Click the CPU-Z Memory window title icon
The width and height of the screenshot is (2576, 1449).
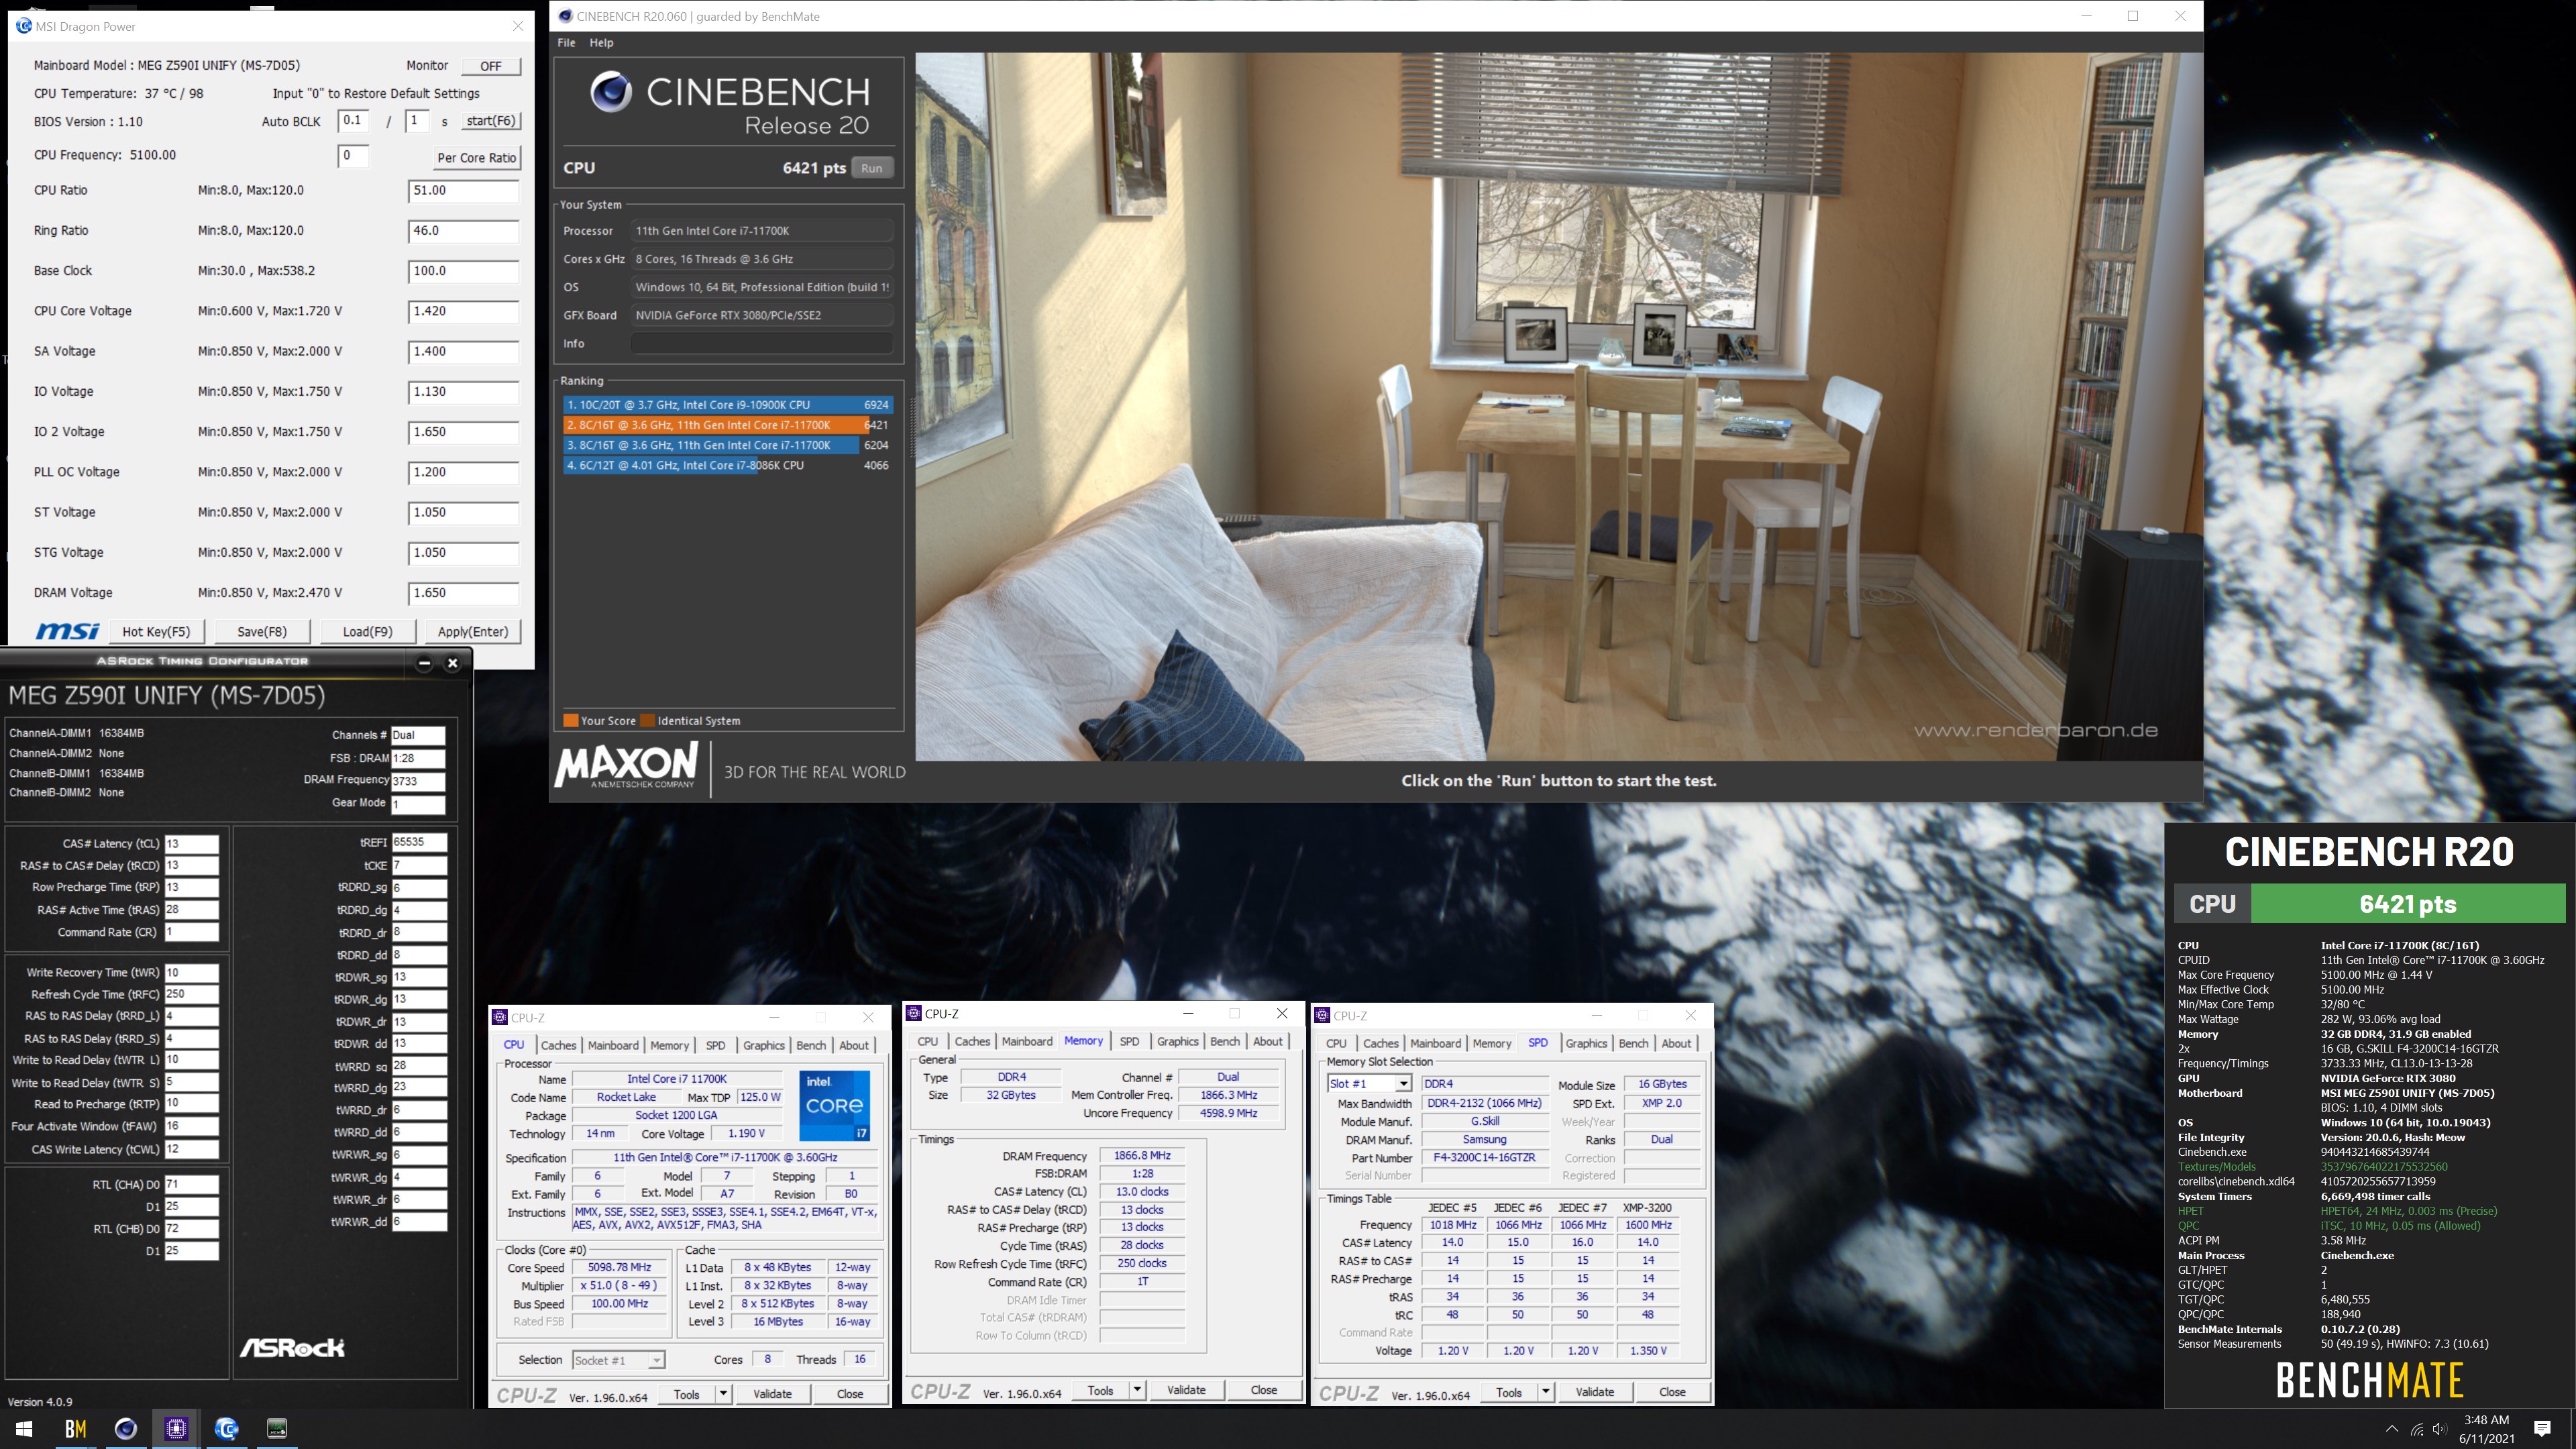tap(914, 1013)
